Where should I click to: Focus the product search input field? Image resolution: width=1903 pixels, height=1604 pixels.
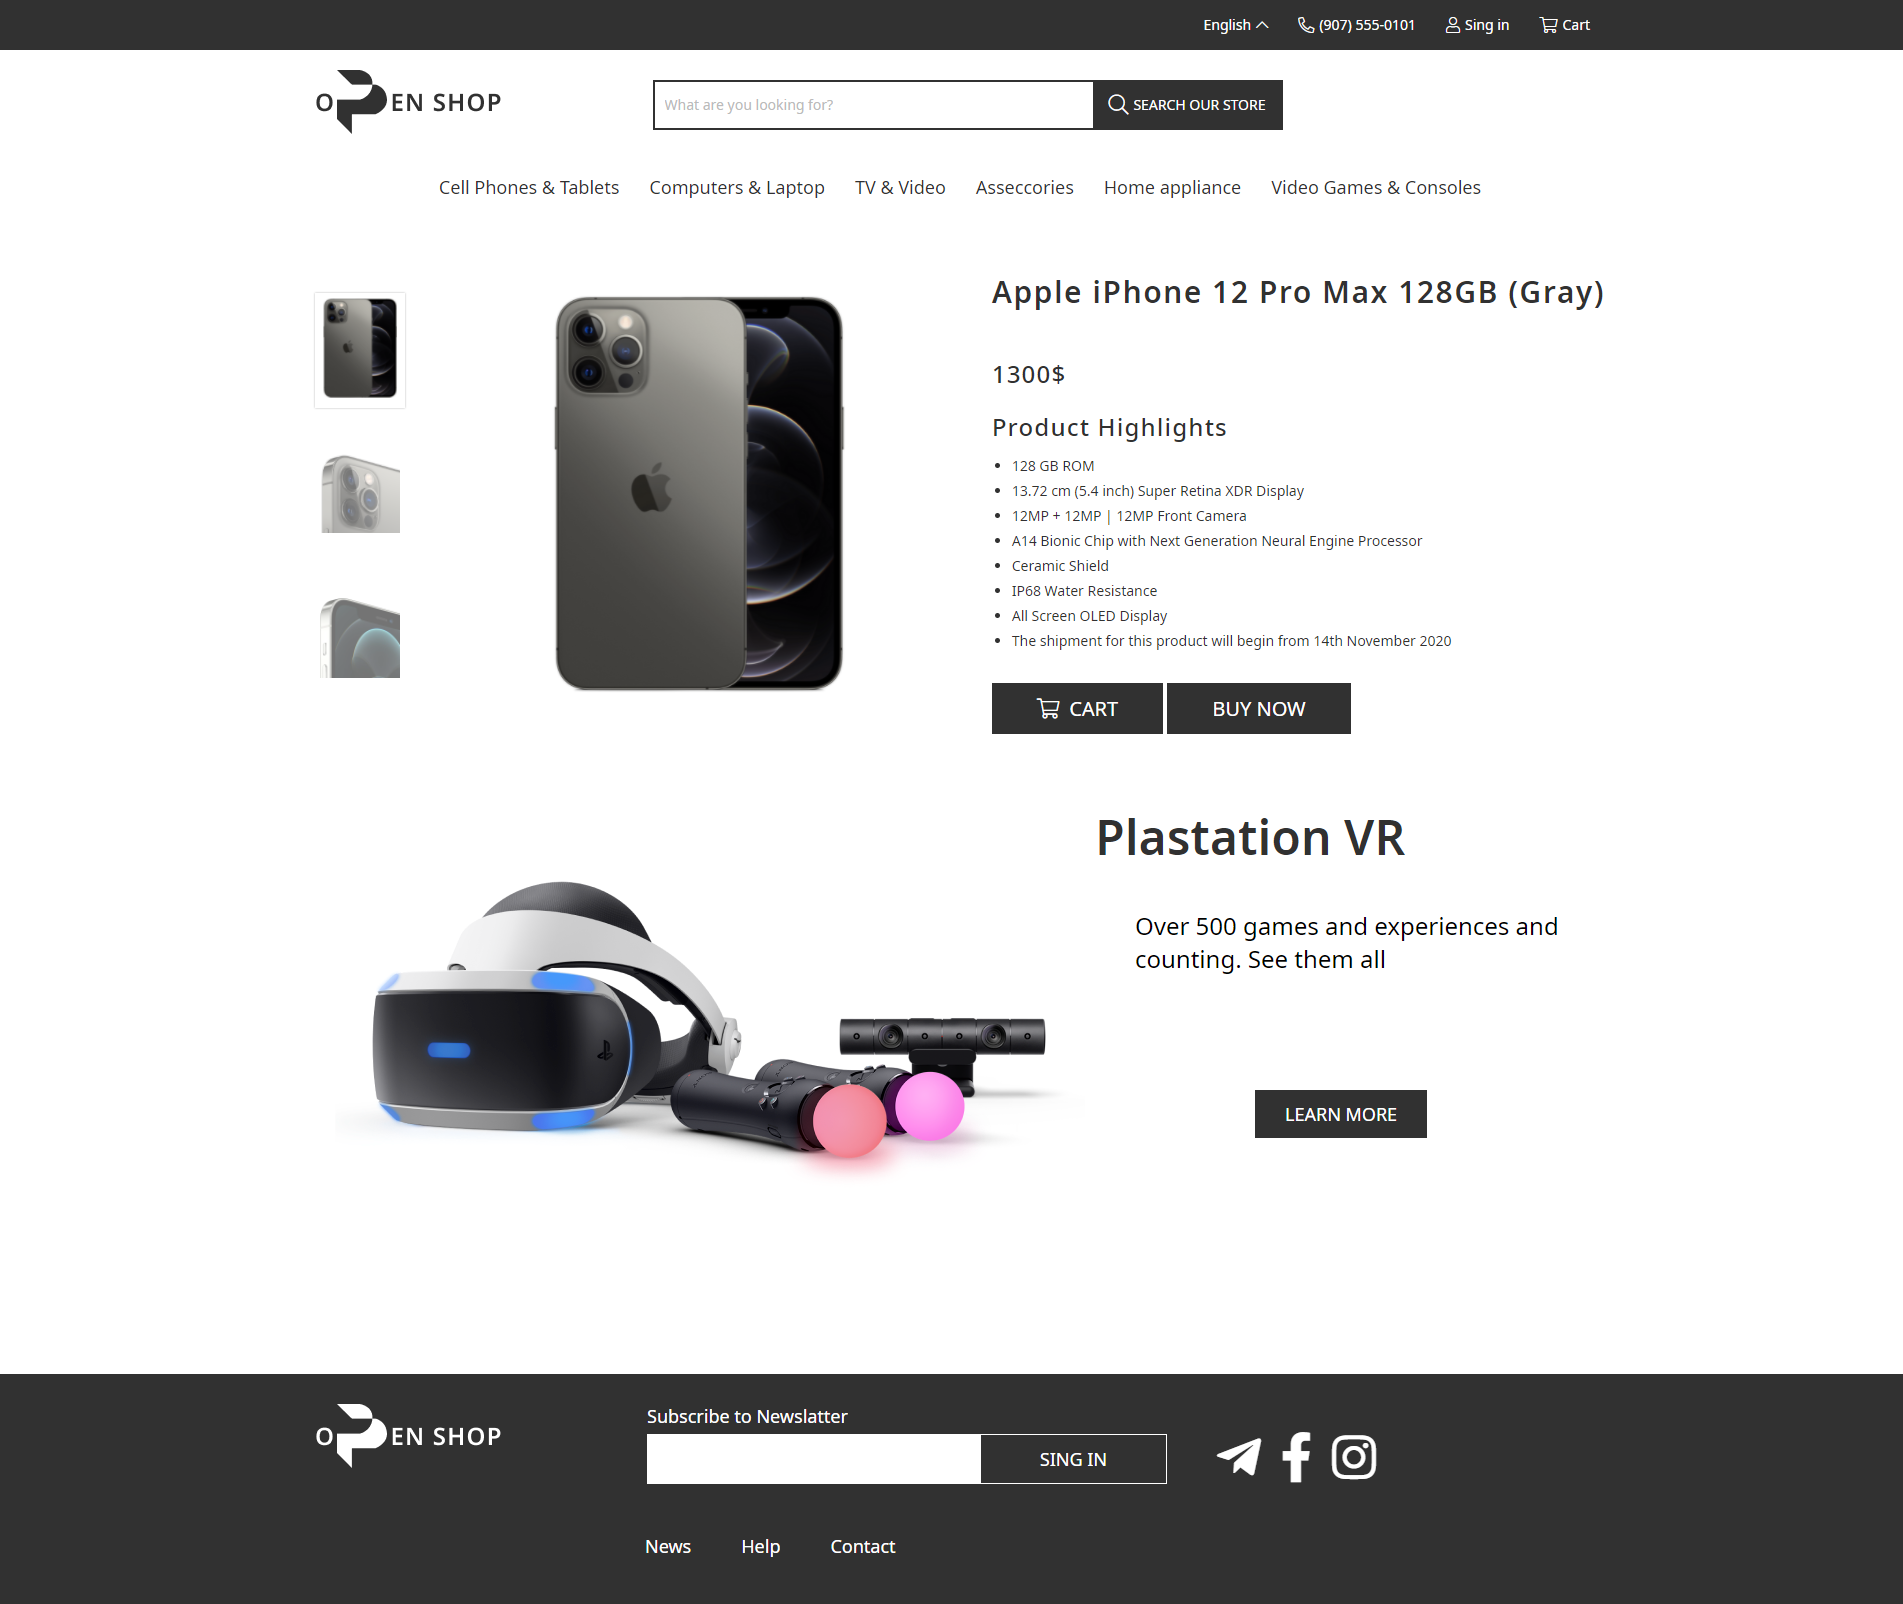(873, 105)
